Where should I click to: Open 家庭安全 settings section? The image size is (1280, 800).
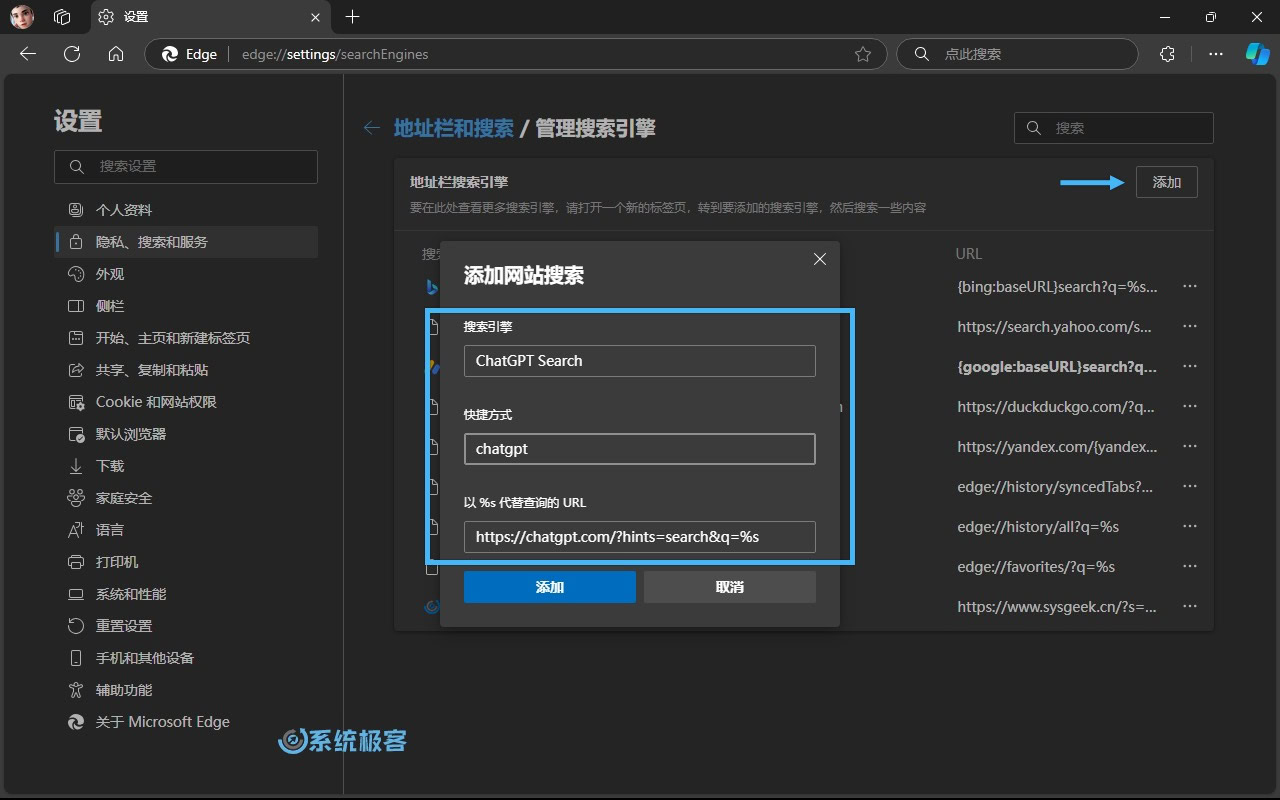[186, 498]
